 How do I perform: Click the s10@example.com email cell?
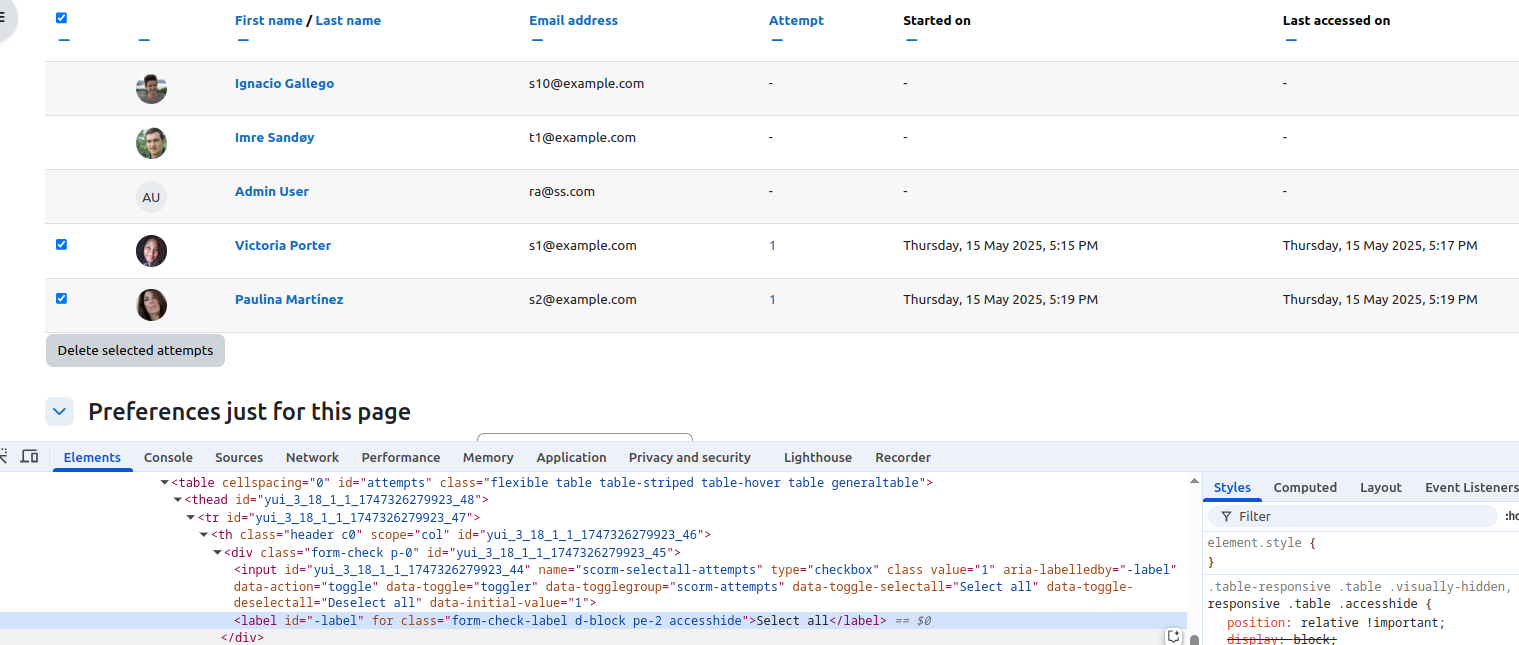pyautogui.click(x=586, y=84)
